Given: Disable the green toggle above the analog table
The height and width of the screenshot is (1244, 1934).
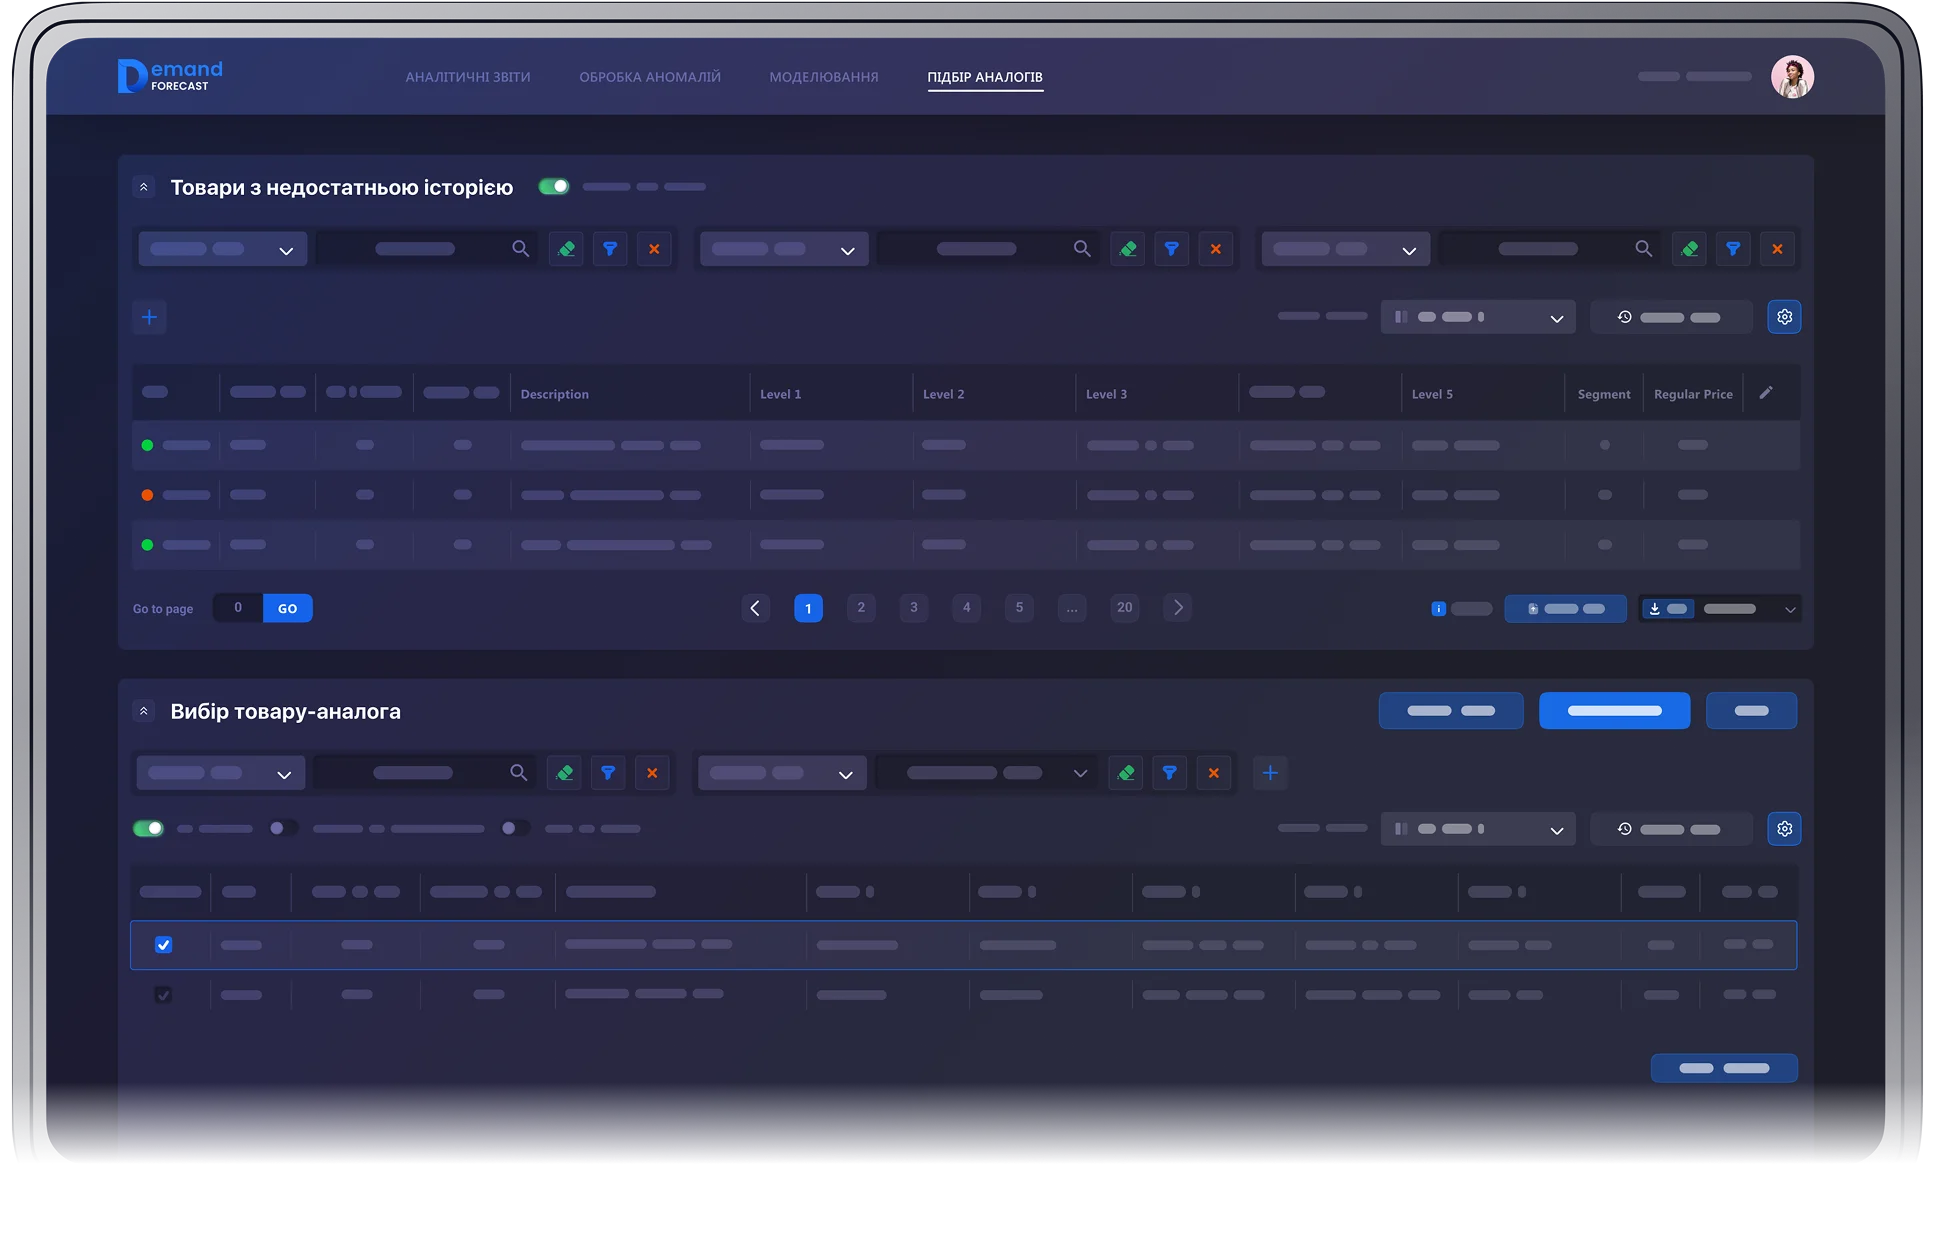Looking at the screenshot, I should click(x=148, y=828).
